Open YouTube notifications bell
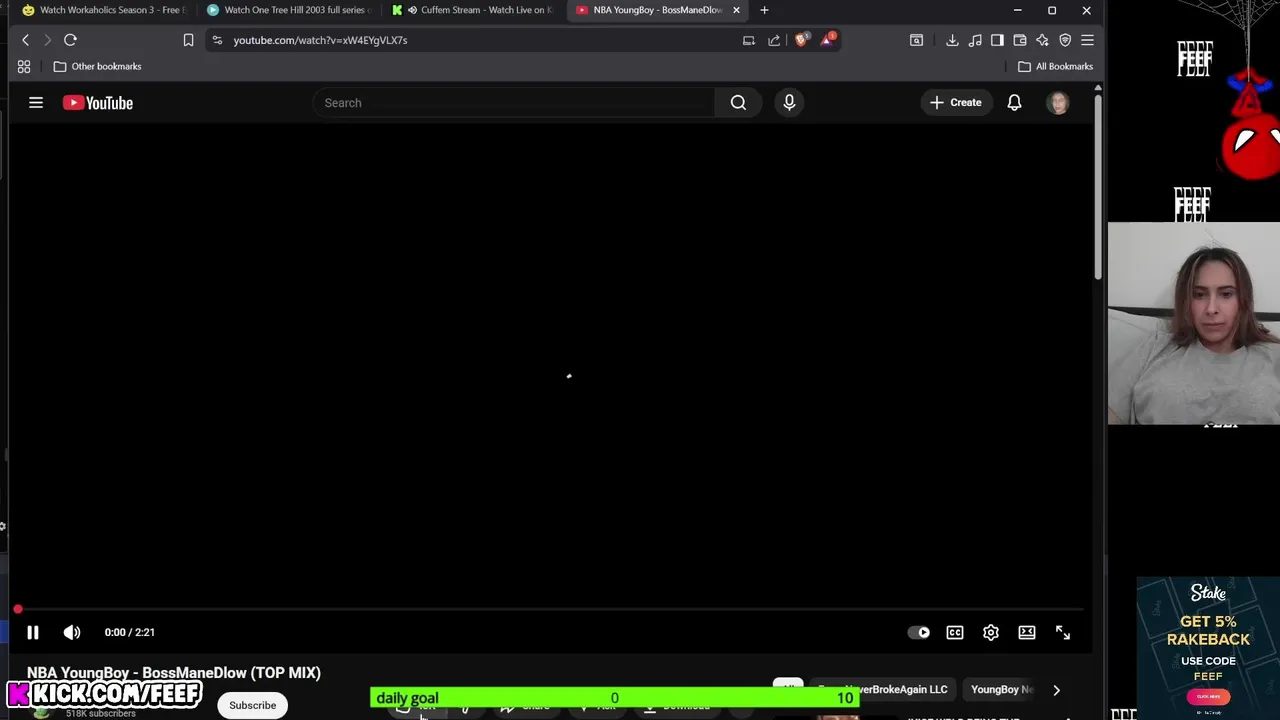This screenshot has width=1280, height=720. click(x=1014, y=102)
